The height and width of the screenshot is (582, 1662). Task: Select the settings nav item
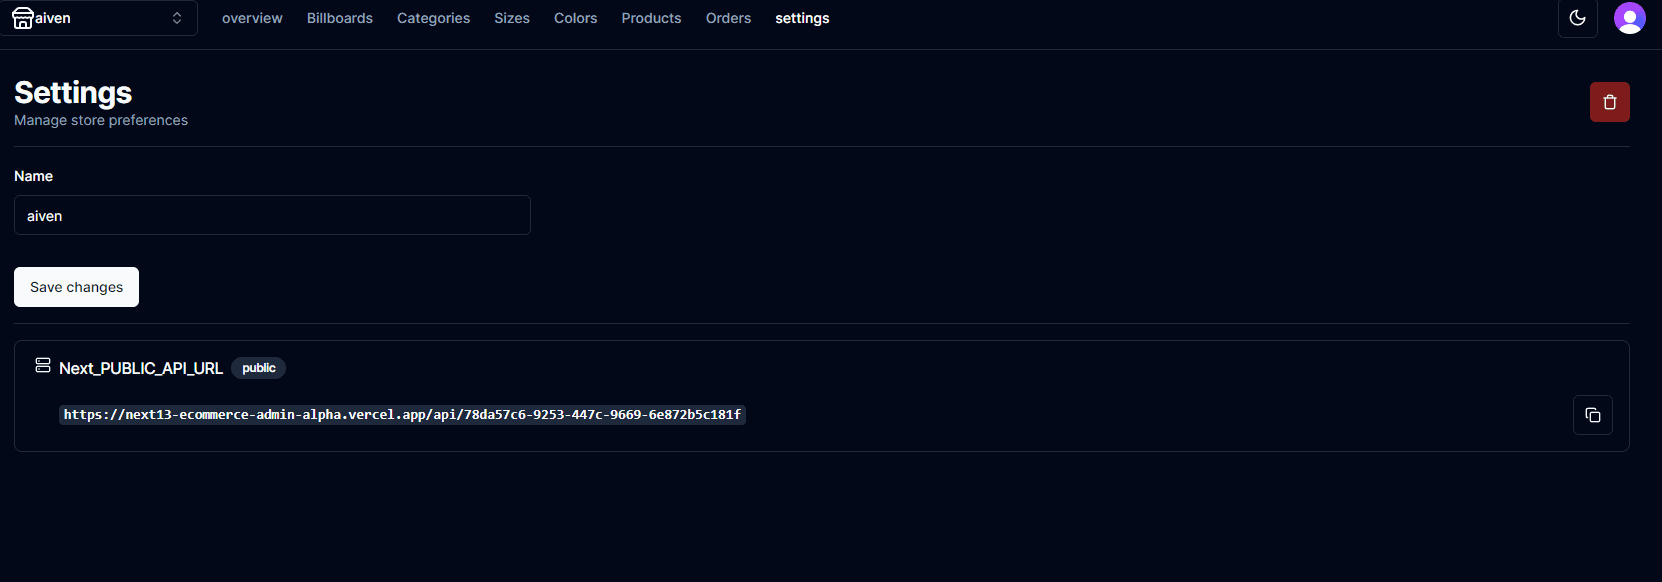[802, 18]
